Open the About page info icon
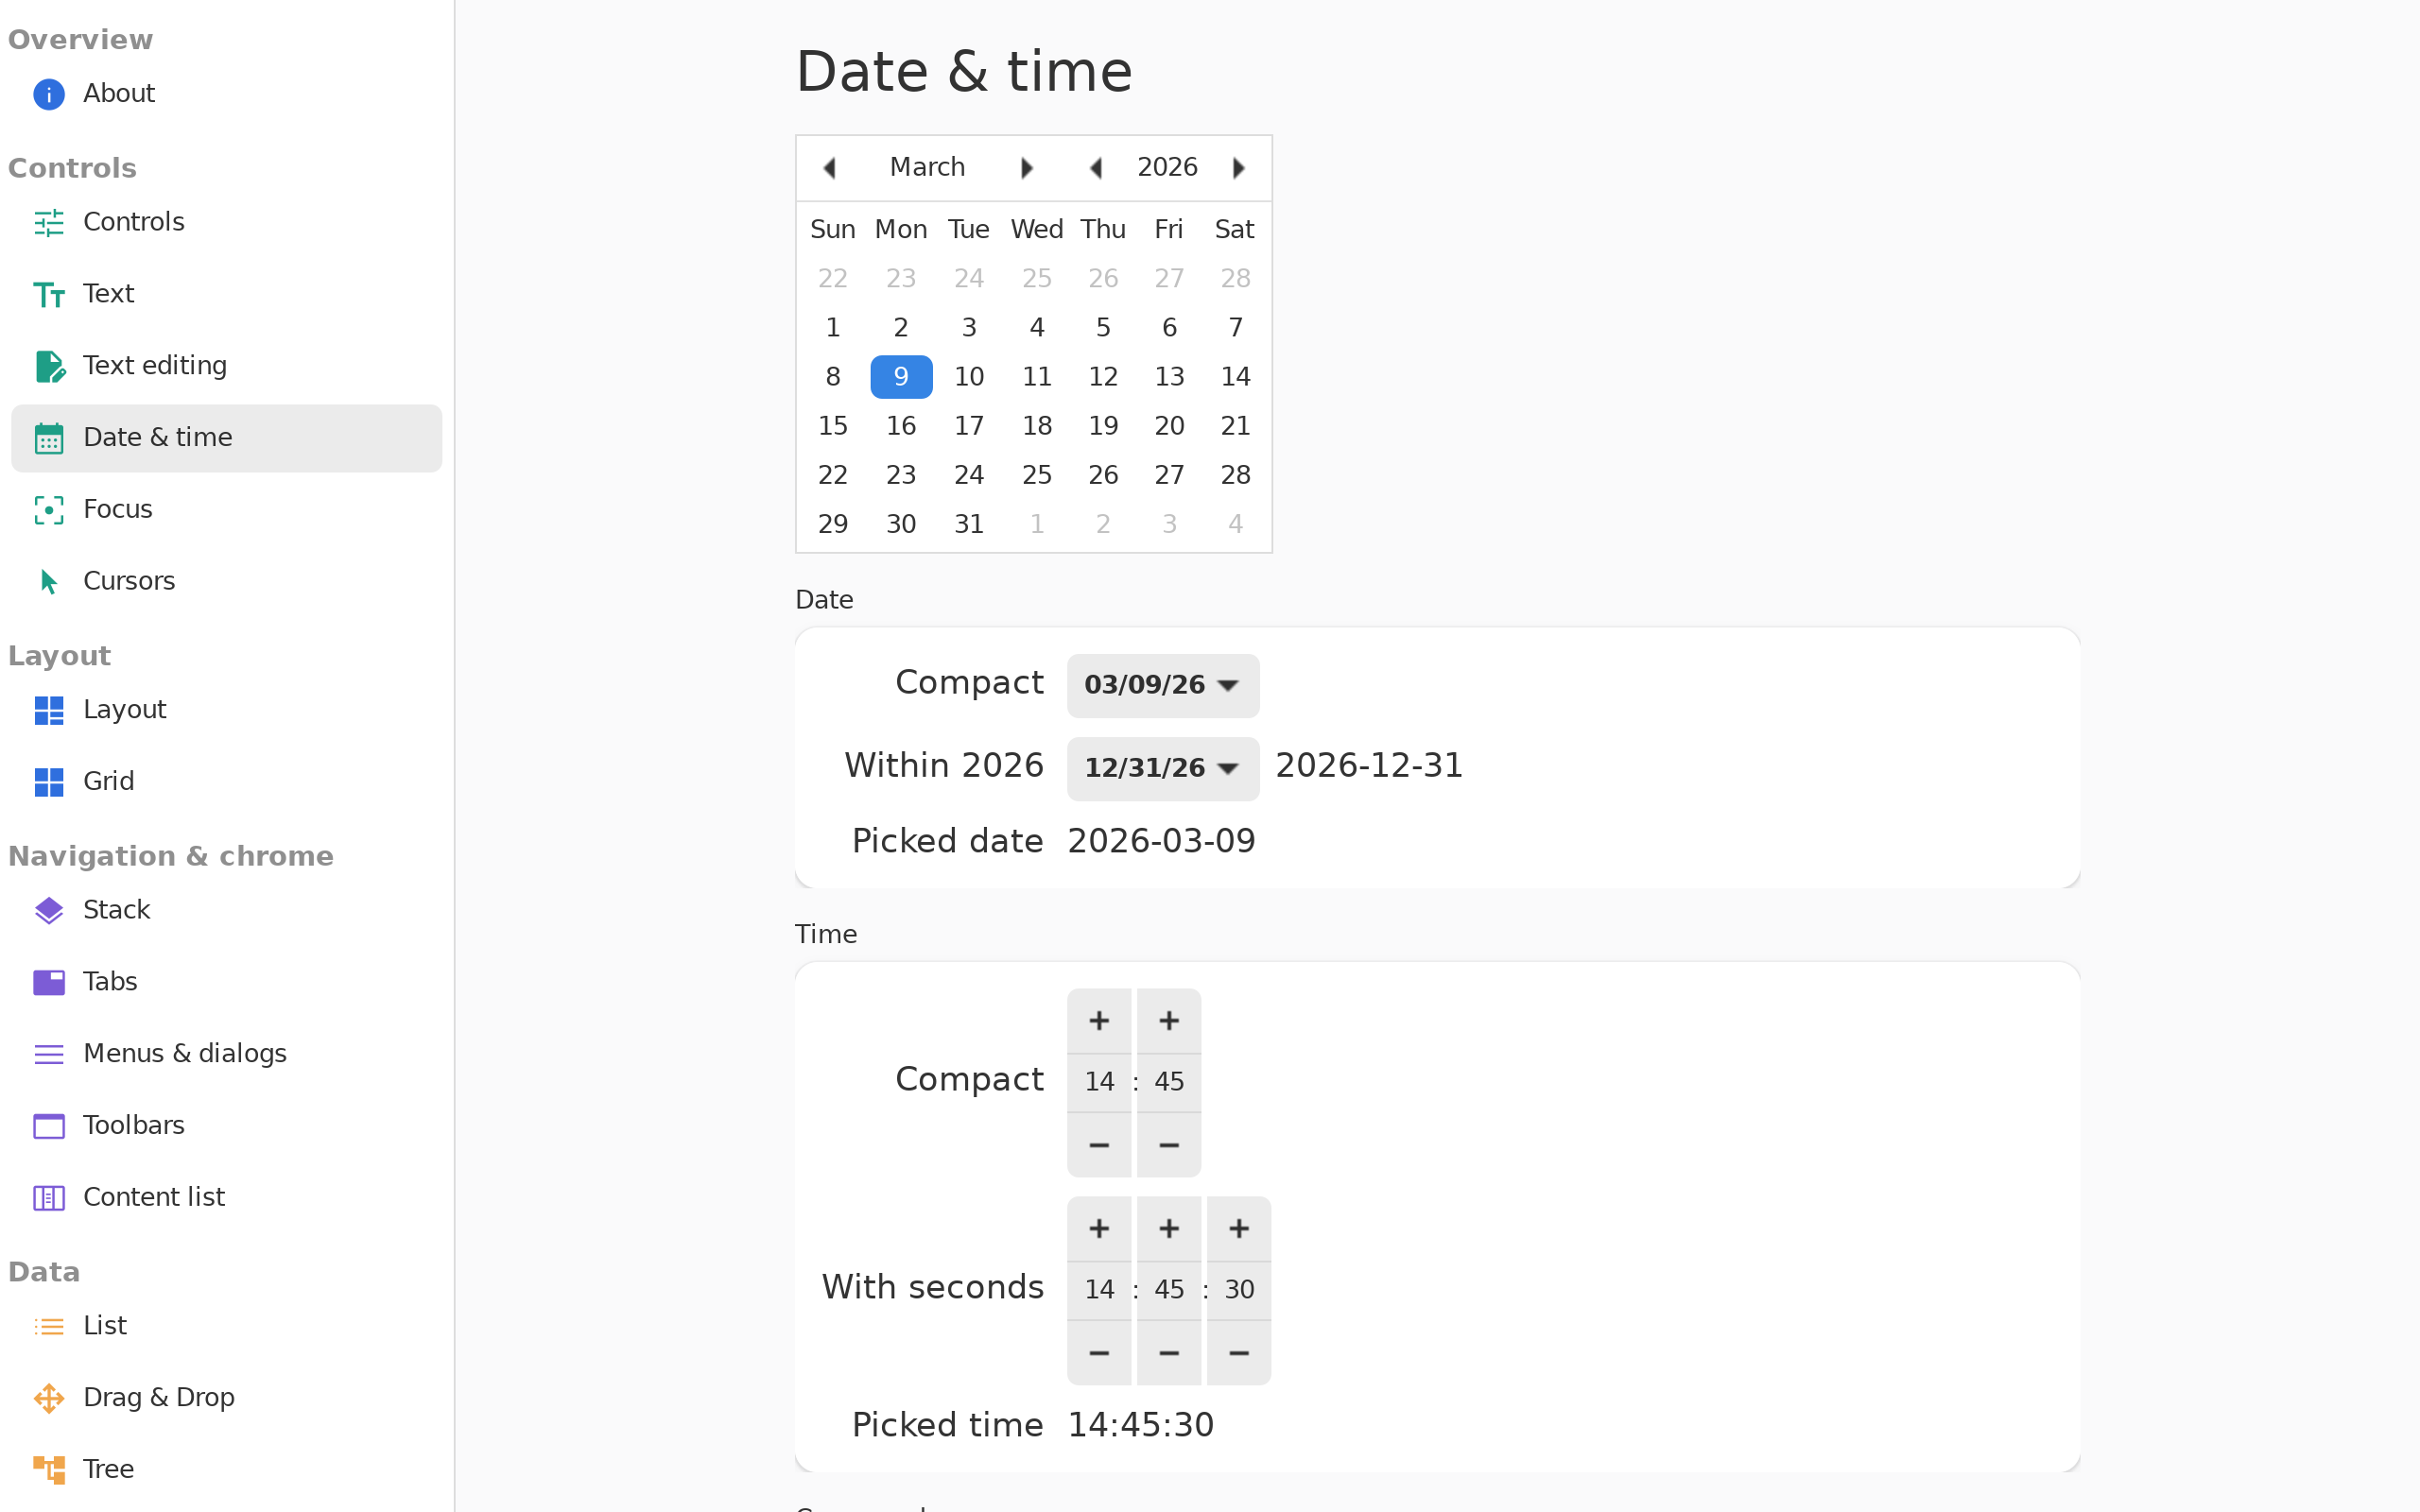 (x=48, y=94)
